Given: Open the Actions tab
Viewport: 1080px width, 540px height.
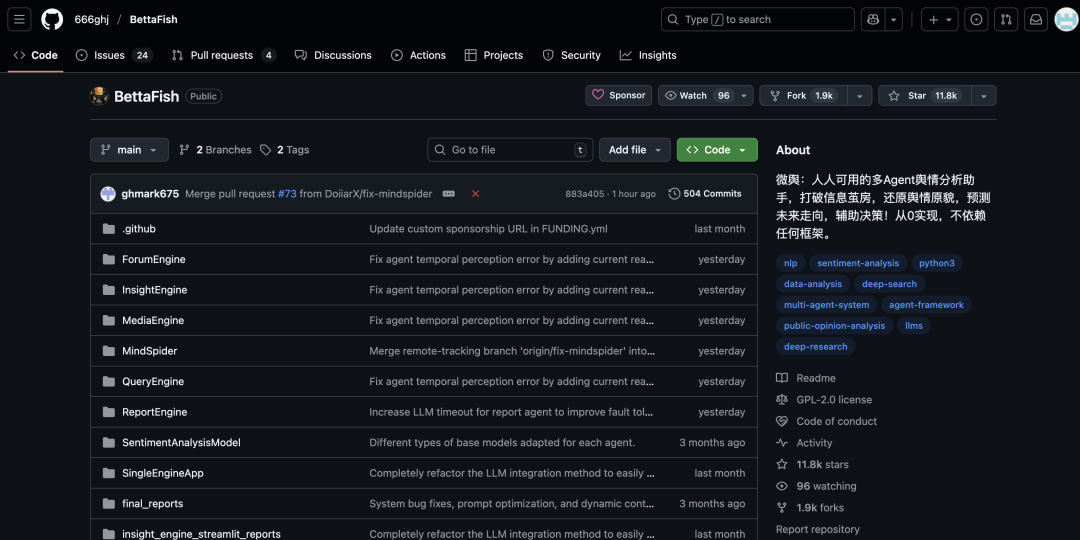Looking at the screenshot, I should pos(418,55).
